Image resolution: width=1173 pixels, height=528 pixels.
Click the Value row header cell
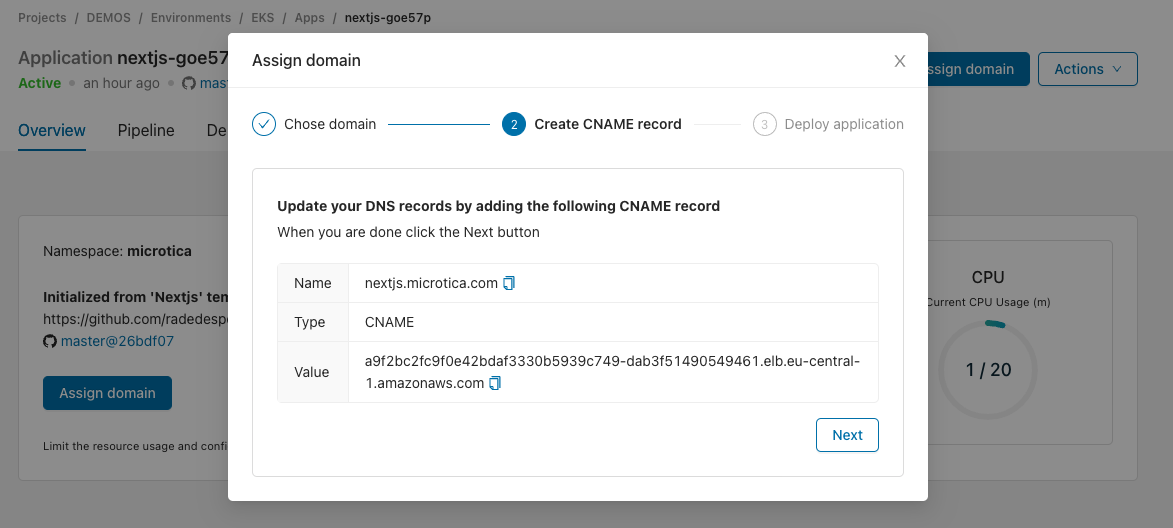313,372
